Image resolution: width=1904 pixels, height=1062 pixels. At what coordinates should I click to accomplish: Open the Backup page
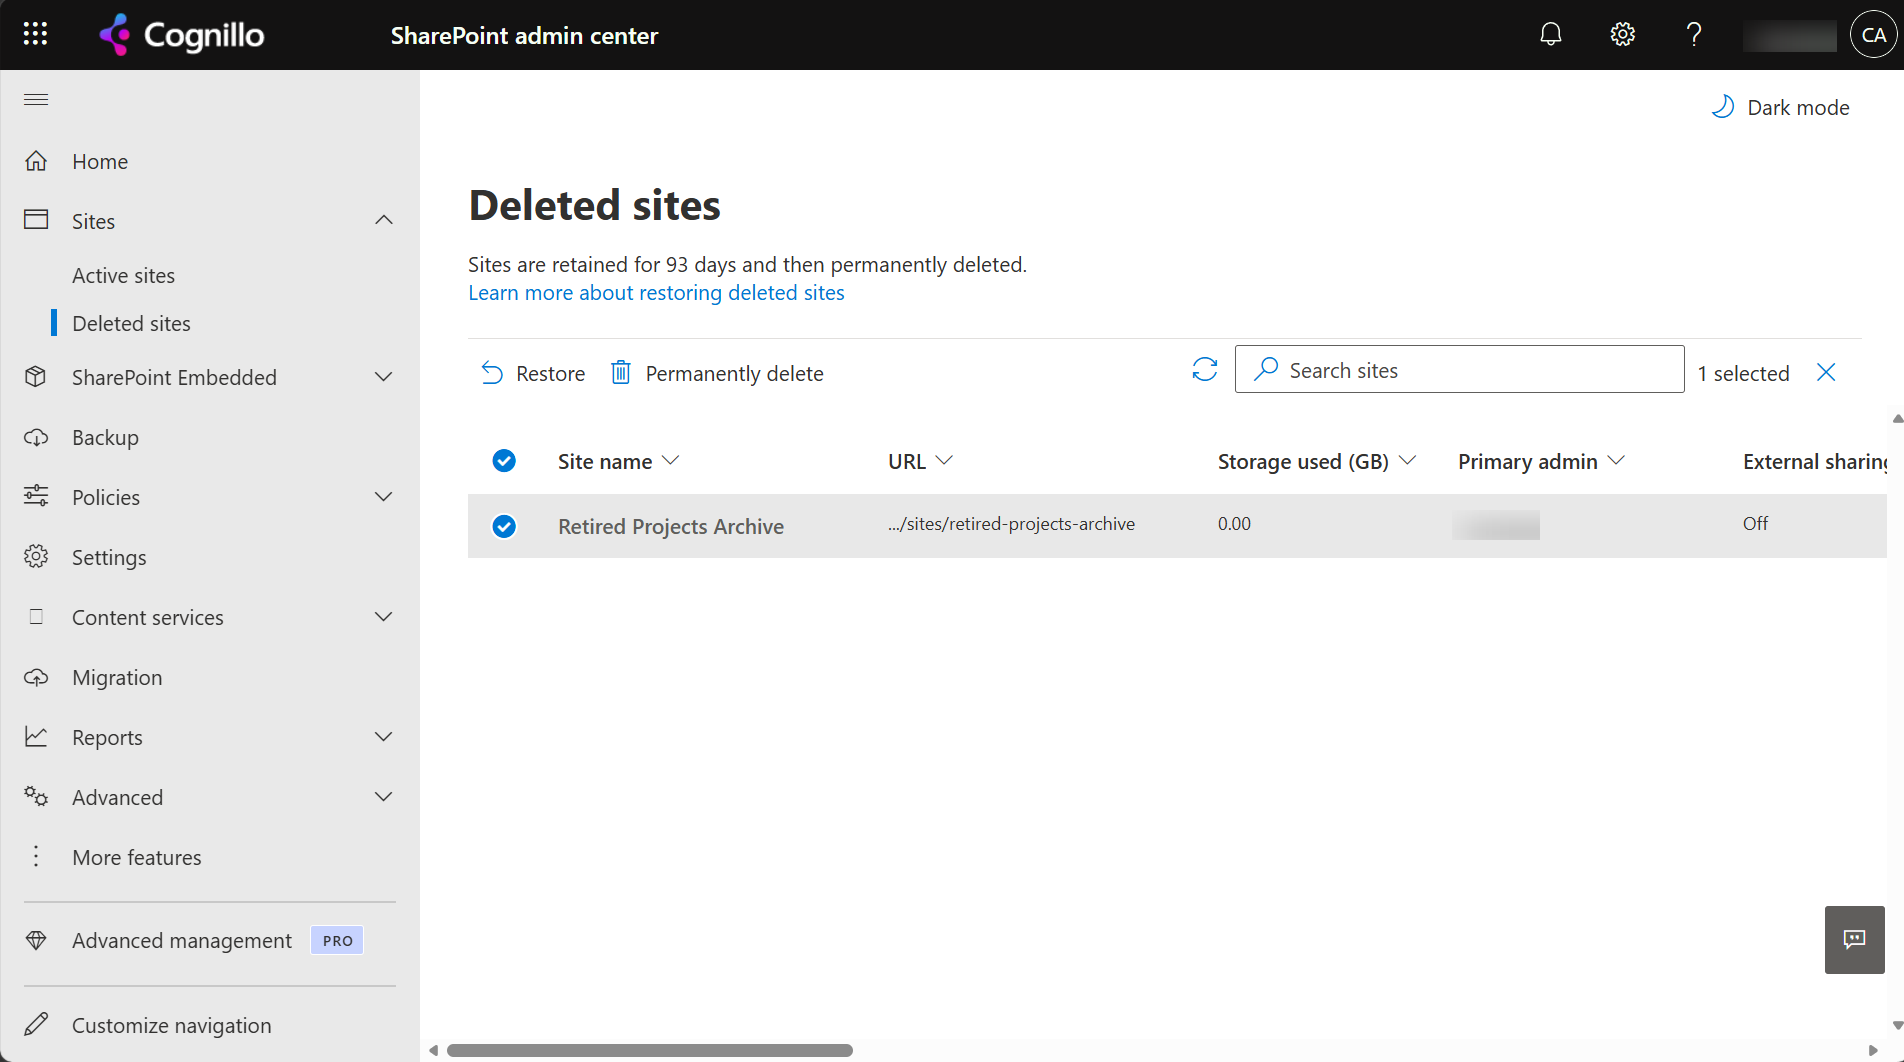tap(105, 437)
